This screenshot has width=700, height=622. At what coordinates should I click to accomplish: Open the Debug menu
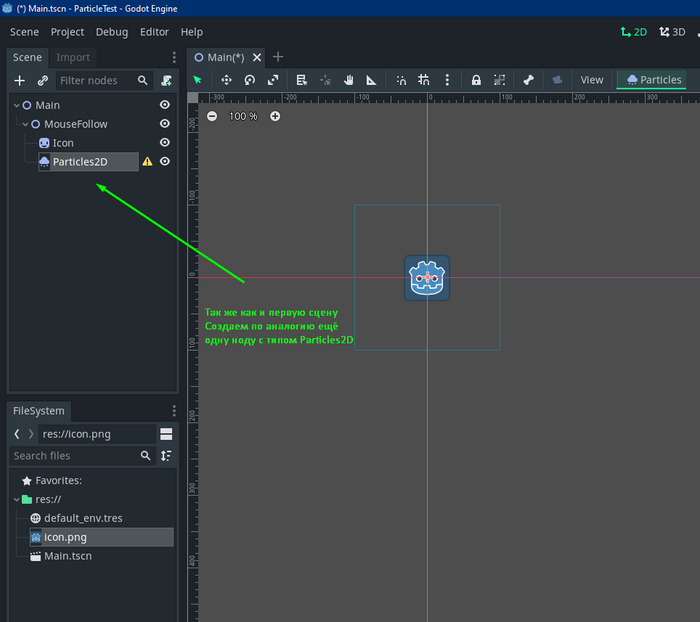(x=112, y=32)
